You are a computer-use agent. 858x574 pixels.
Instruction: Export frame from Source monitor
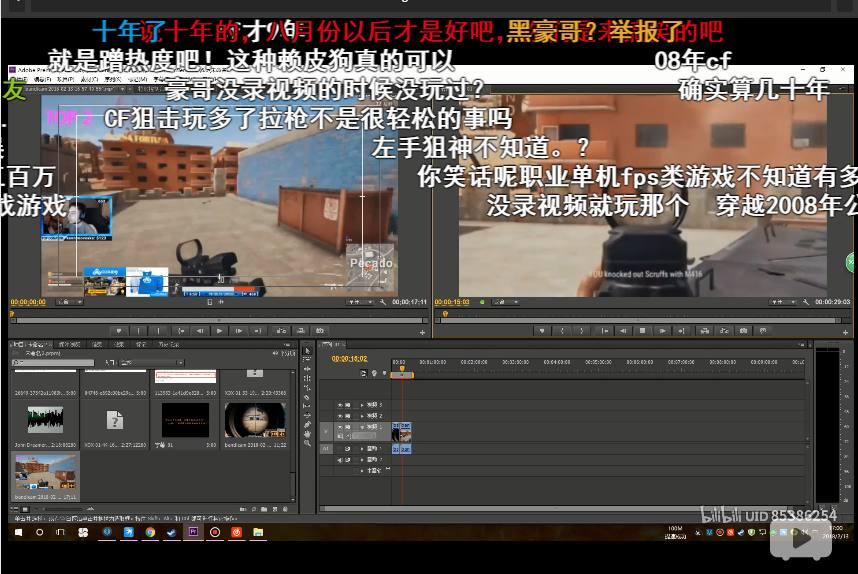point(320,331)
